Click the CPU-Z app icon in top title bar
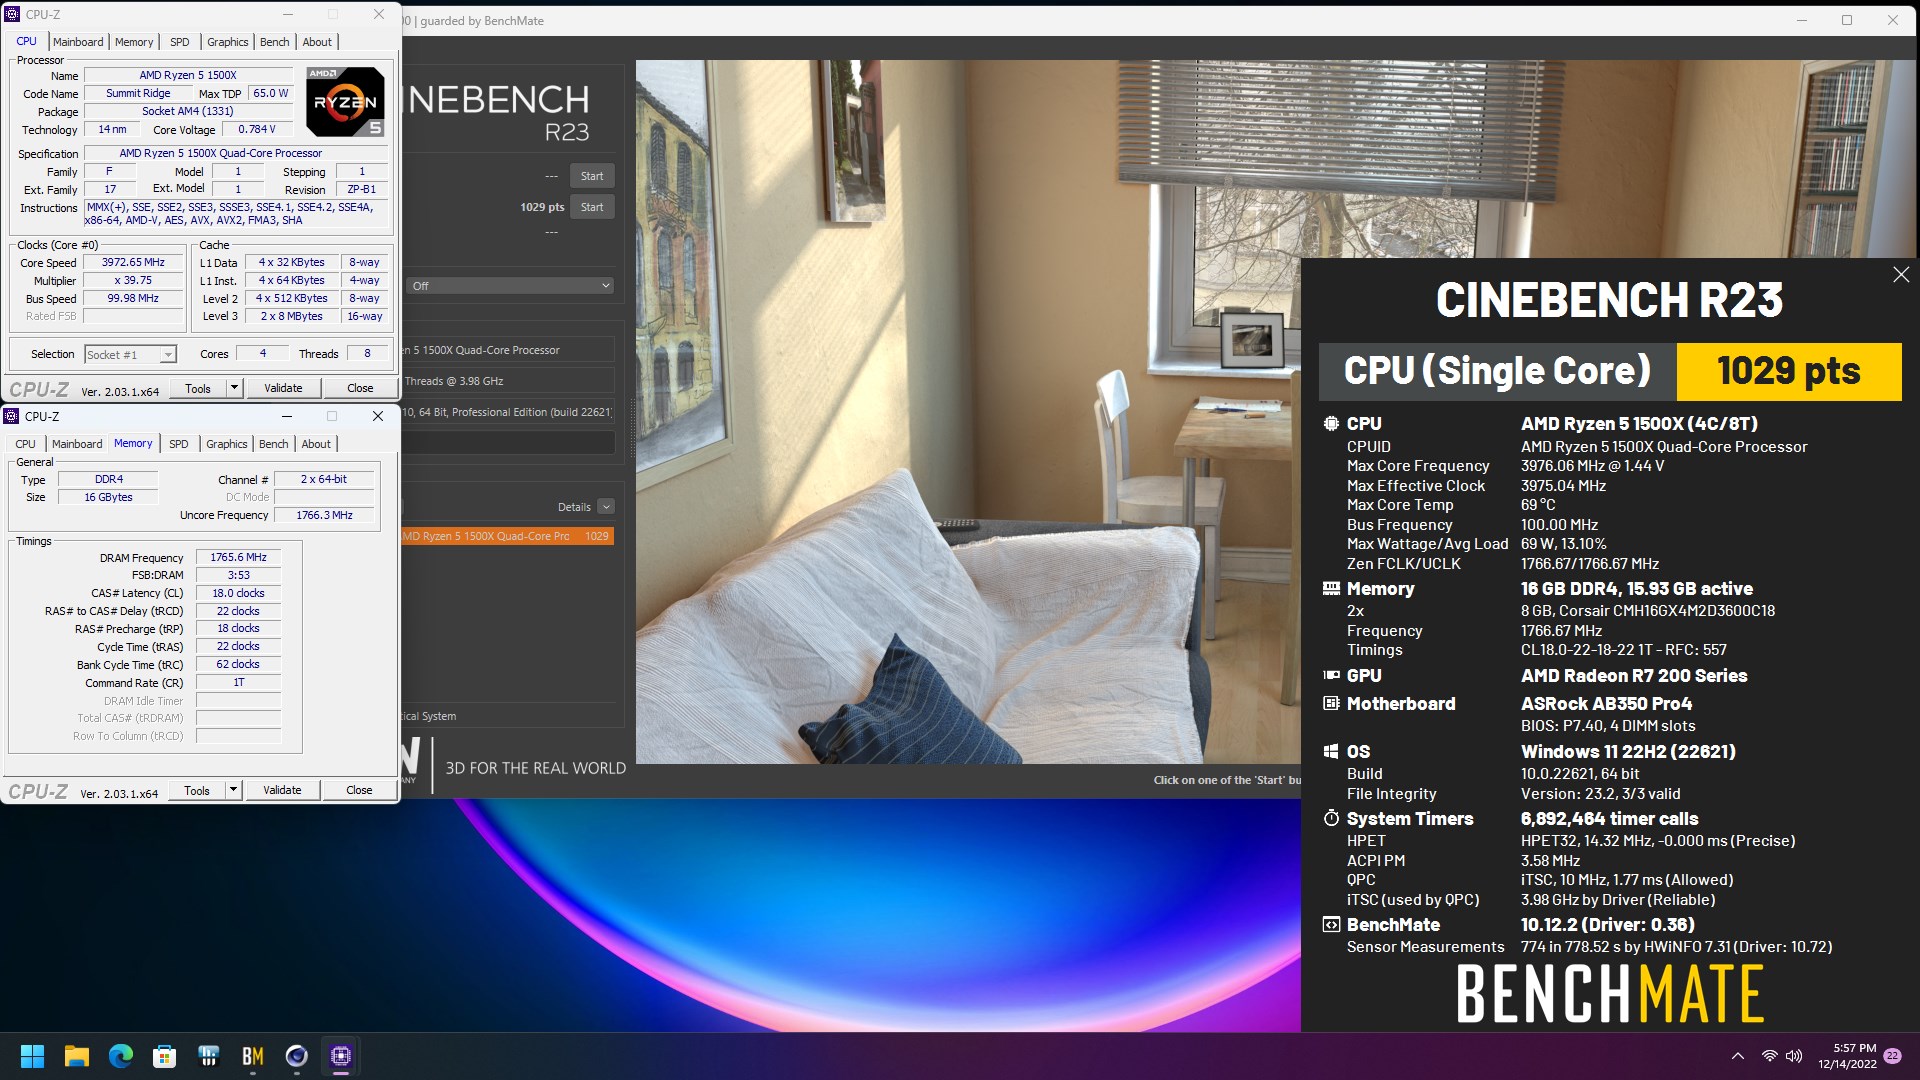 [13, 14]
